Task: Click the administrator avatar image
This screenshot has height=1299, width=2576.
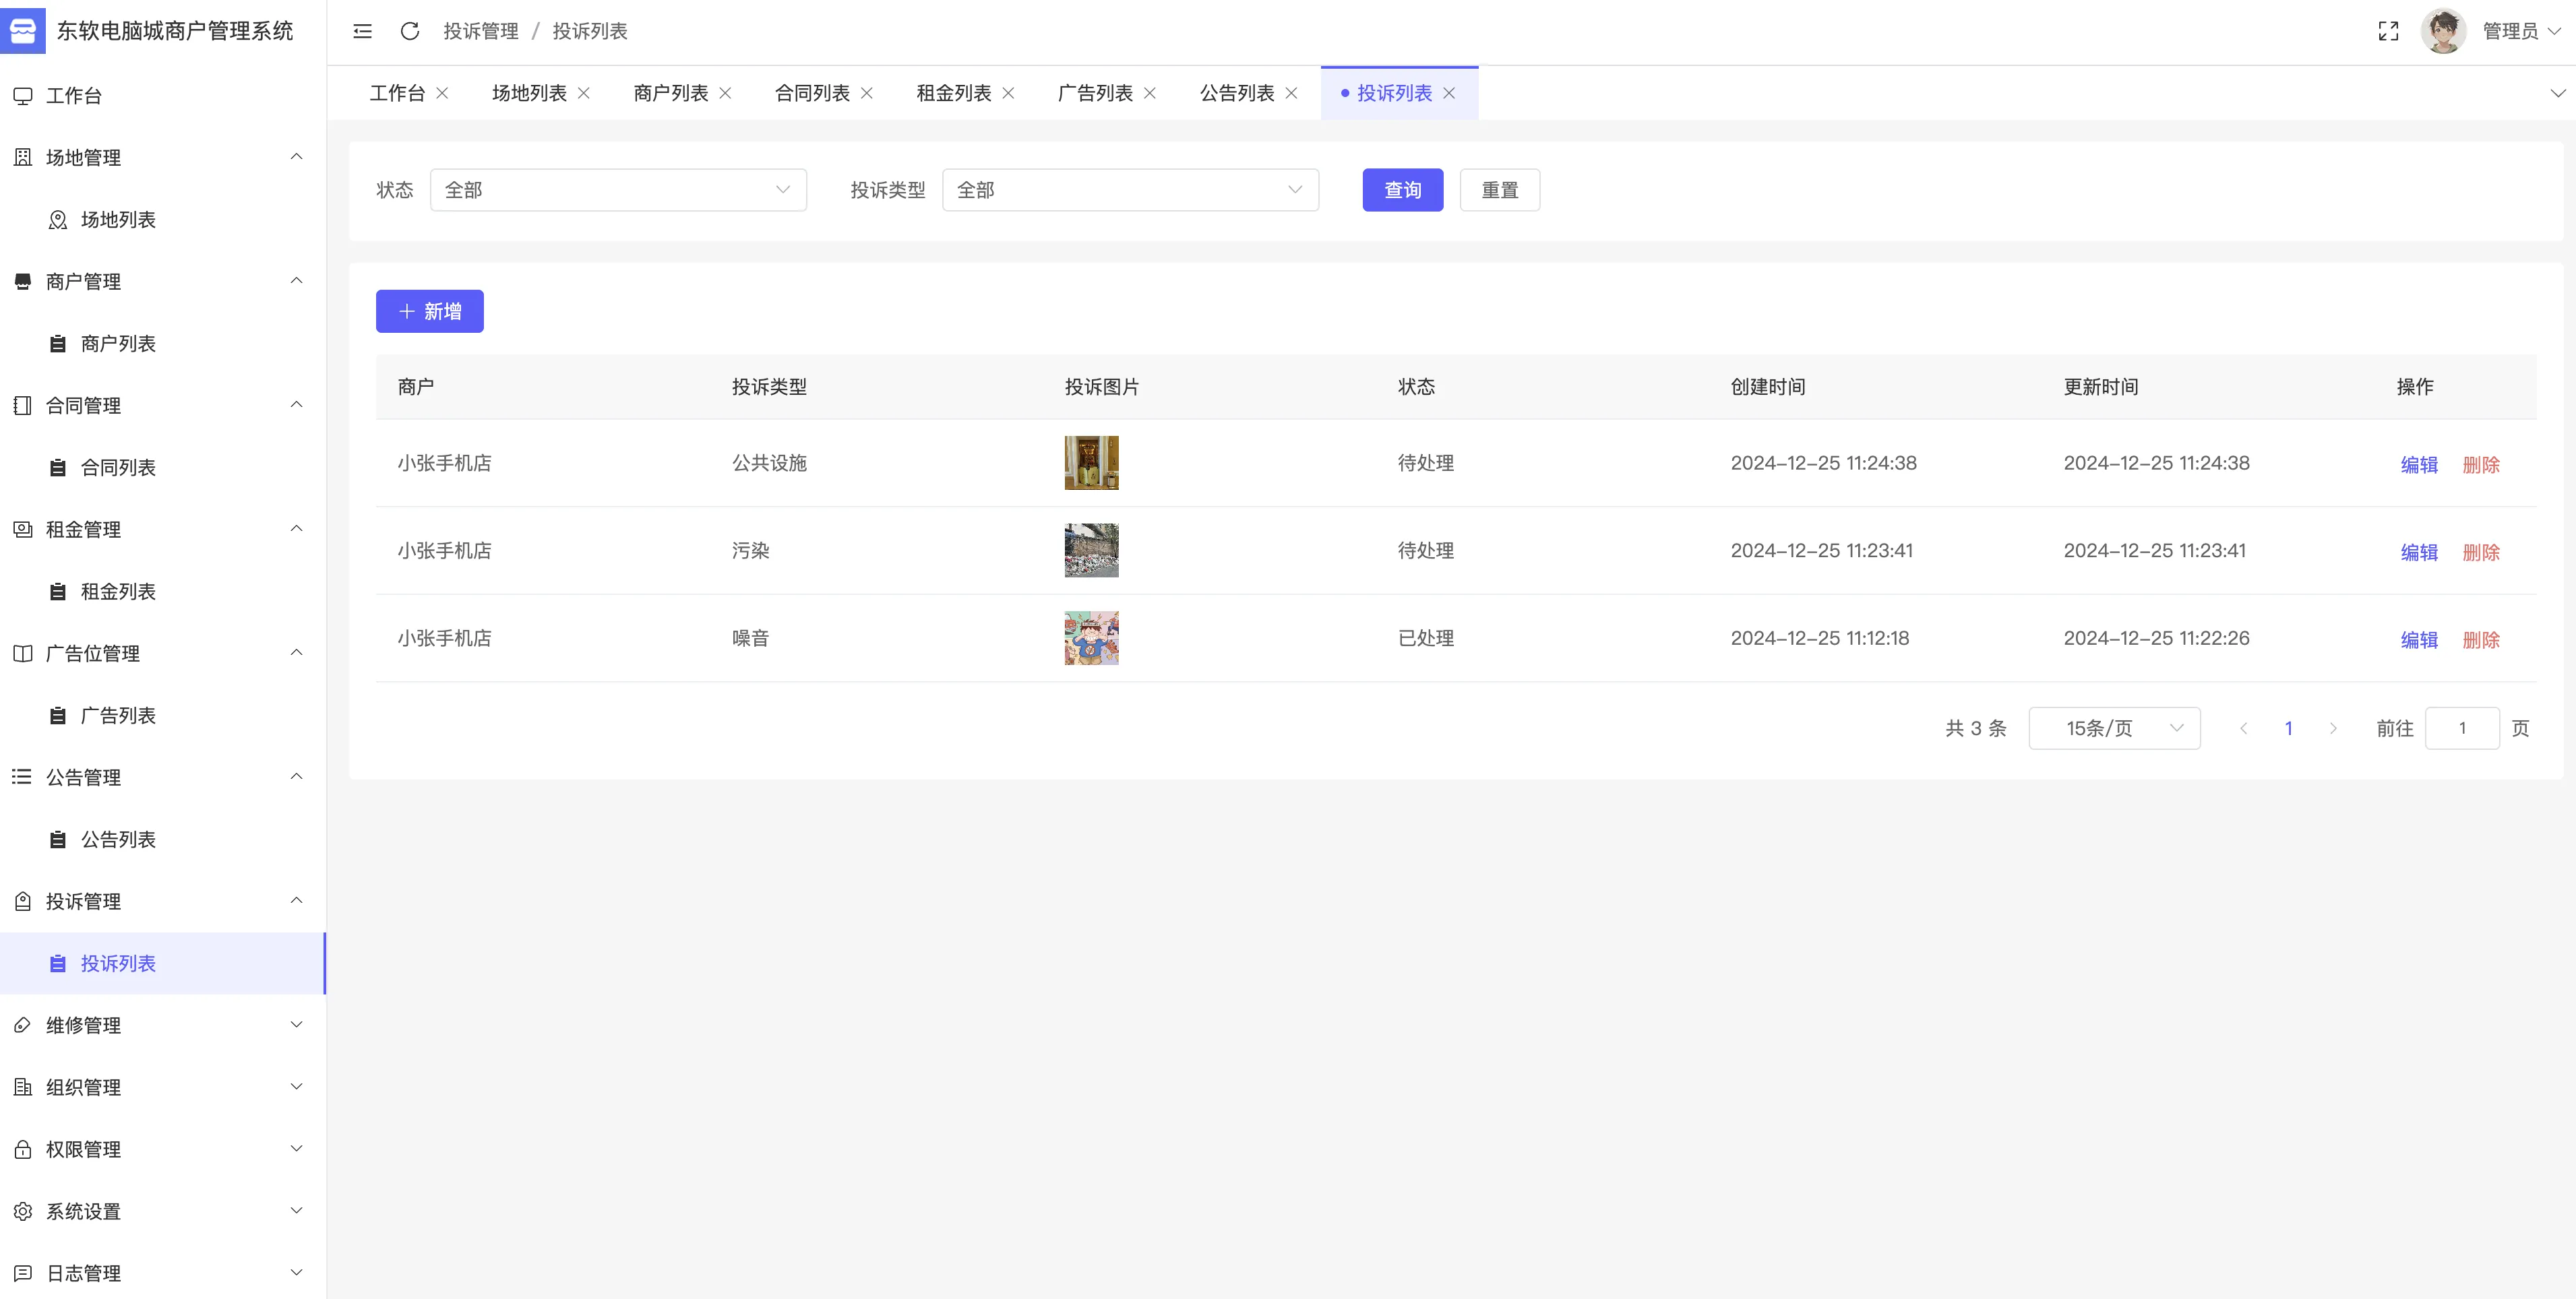Action: click(2443, 31)
